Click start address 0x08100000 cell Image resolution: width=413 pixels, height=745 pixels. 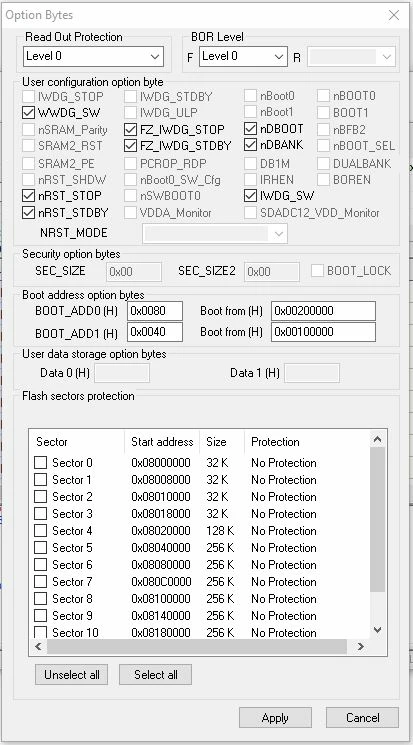click(x=161, y=599)
